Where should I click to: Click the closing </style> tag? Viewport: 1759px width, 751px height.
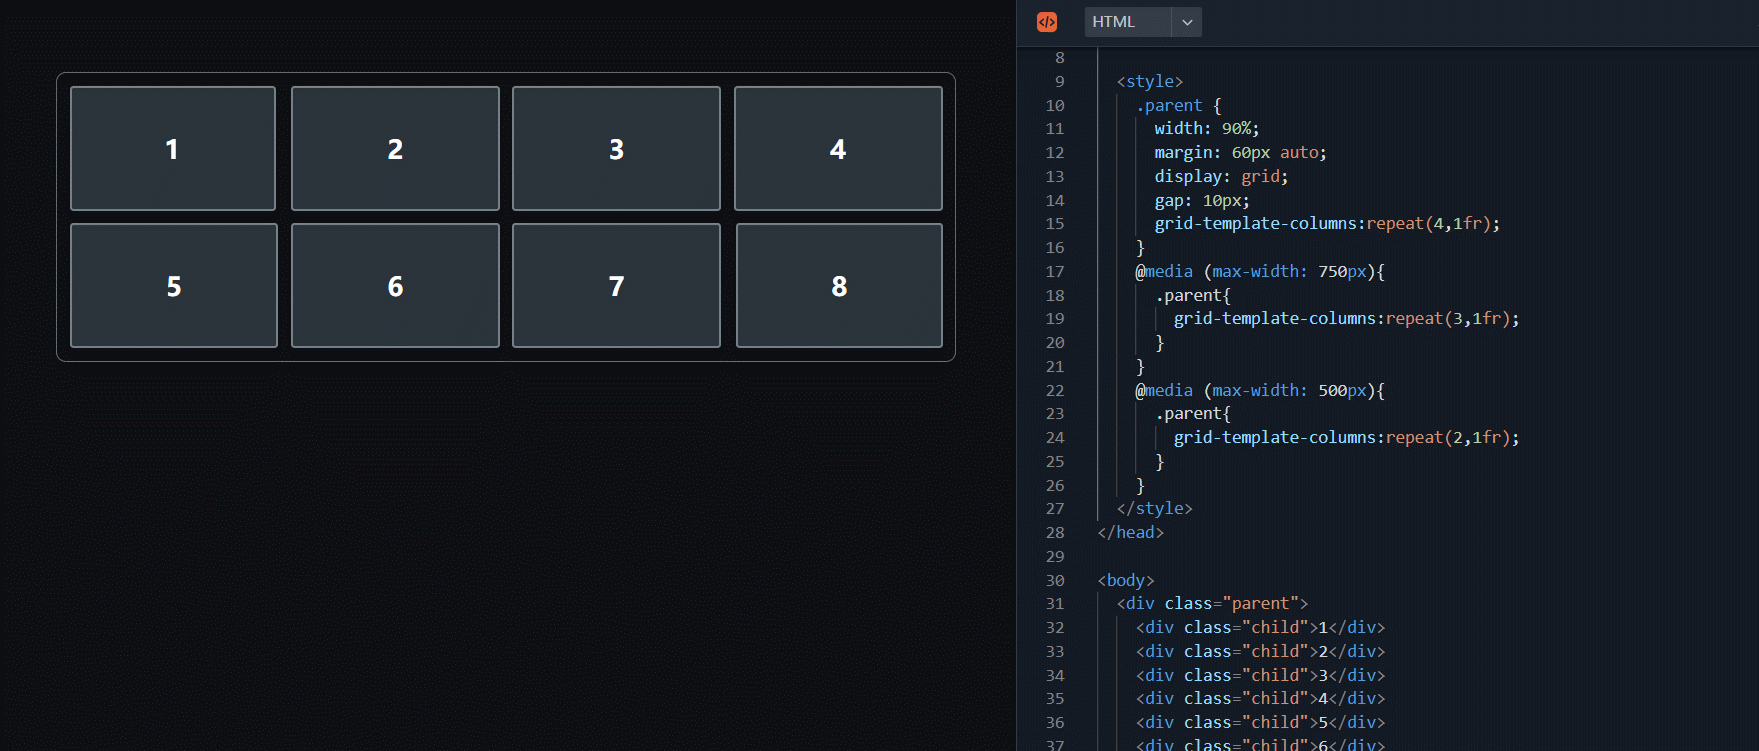click(1155, 508)
